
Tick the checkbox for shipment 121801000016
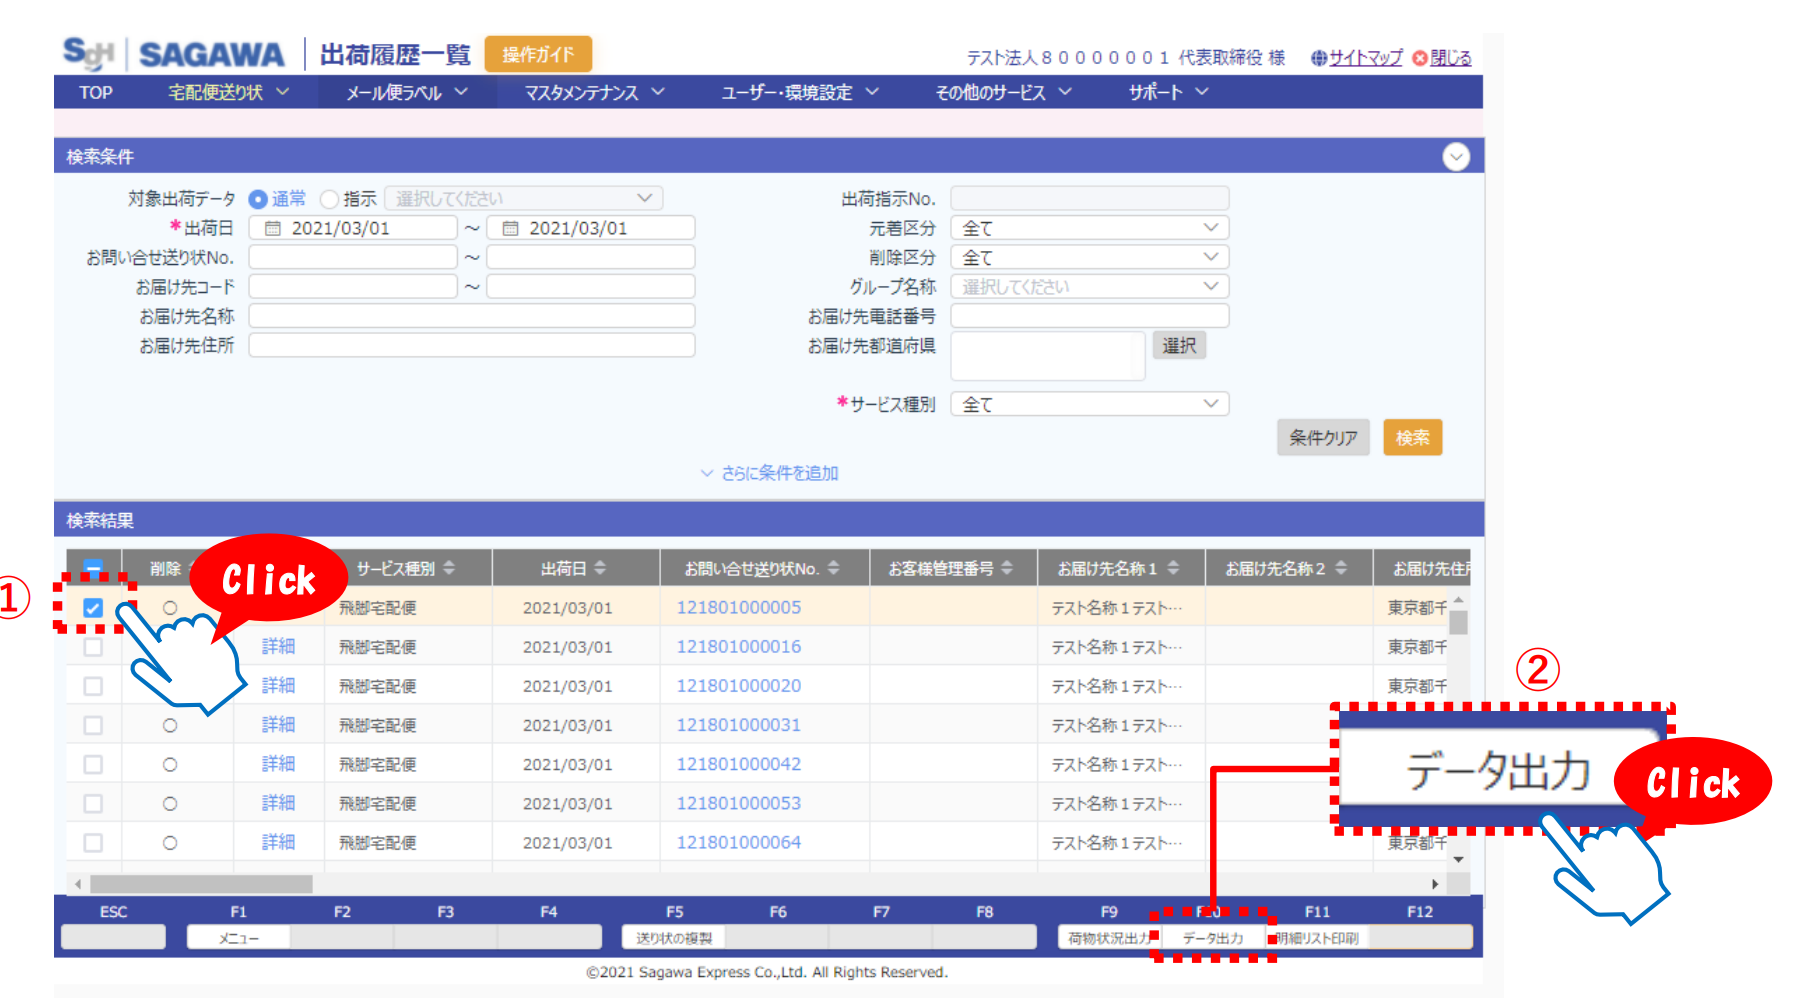coord(93,647)
